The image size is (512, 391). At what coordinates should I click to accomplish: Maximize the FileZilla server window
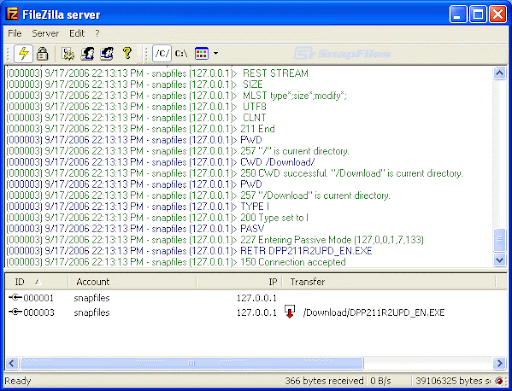pos(478,14)
